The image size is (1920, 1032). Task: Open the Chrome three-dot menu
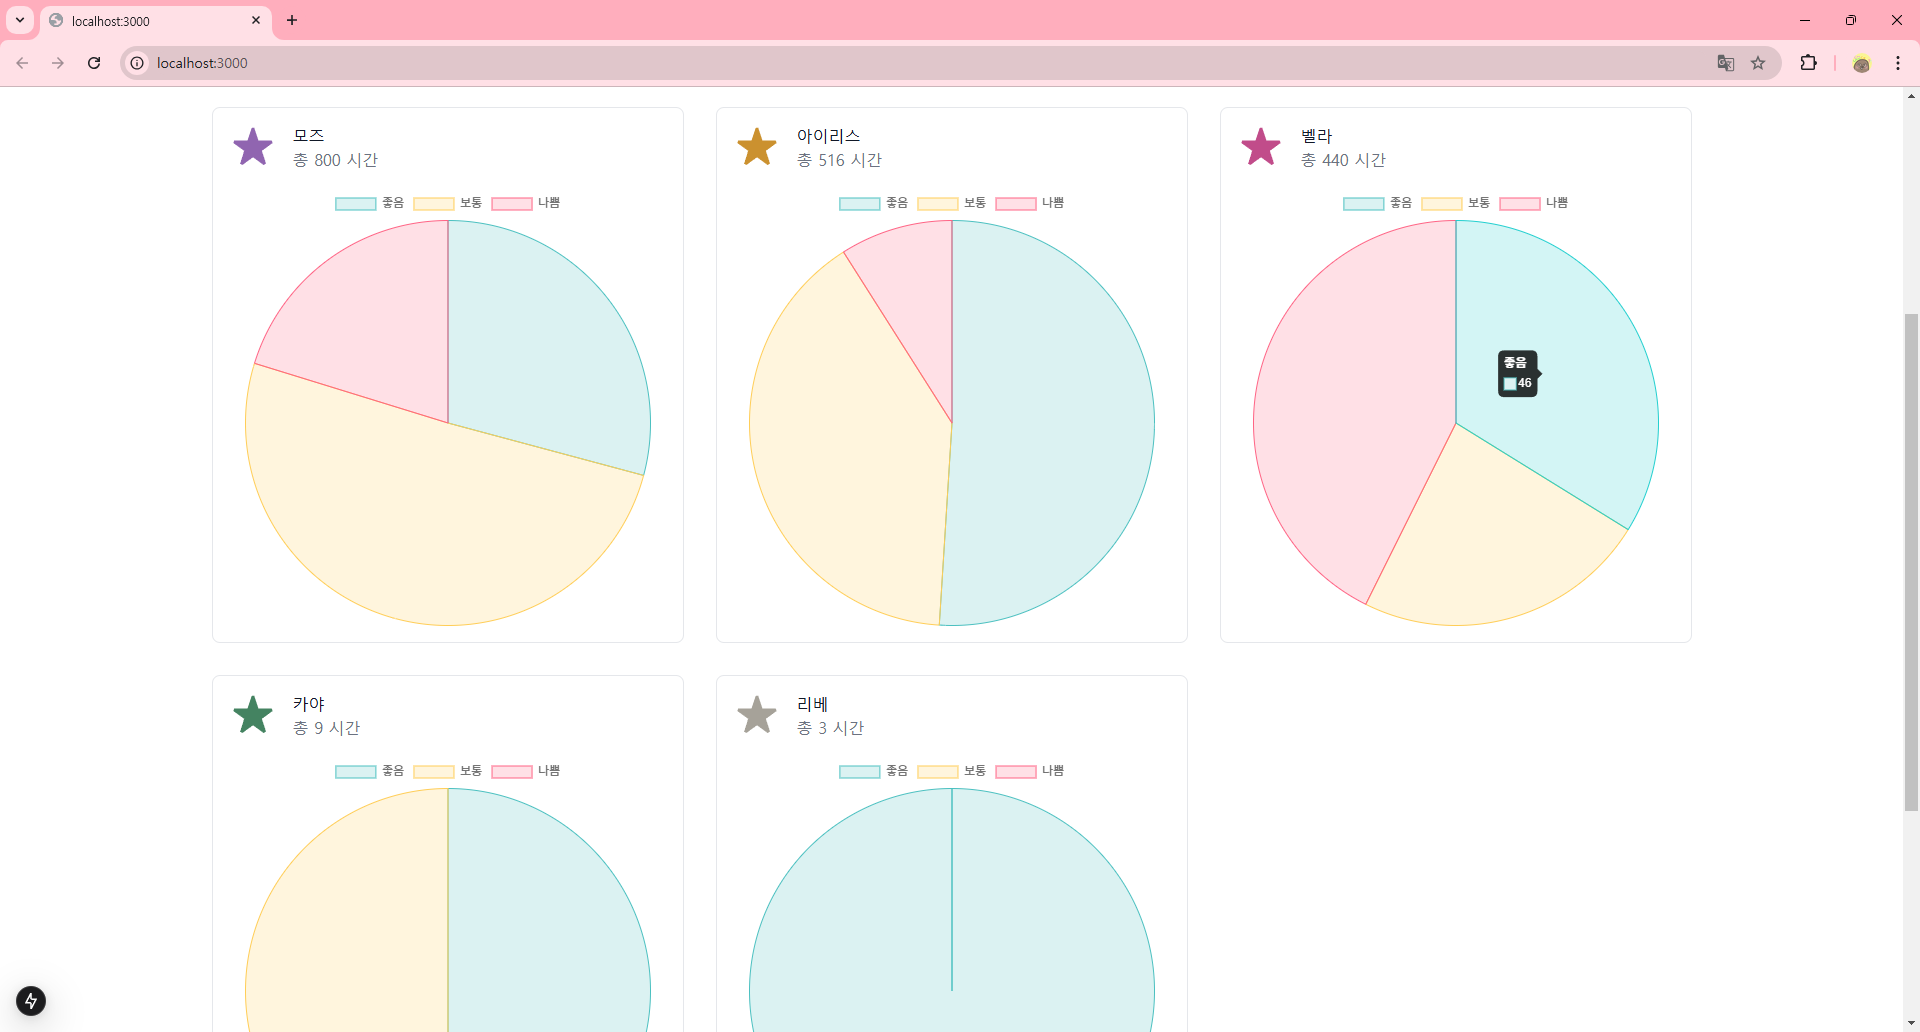tap(1898, 63)
